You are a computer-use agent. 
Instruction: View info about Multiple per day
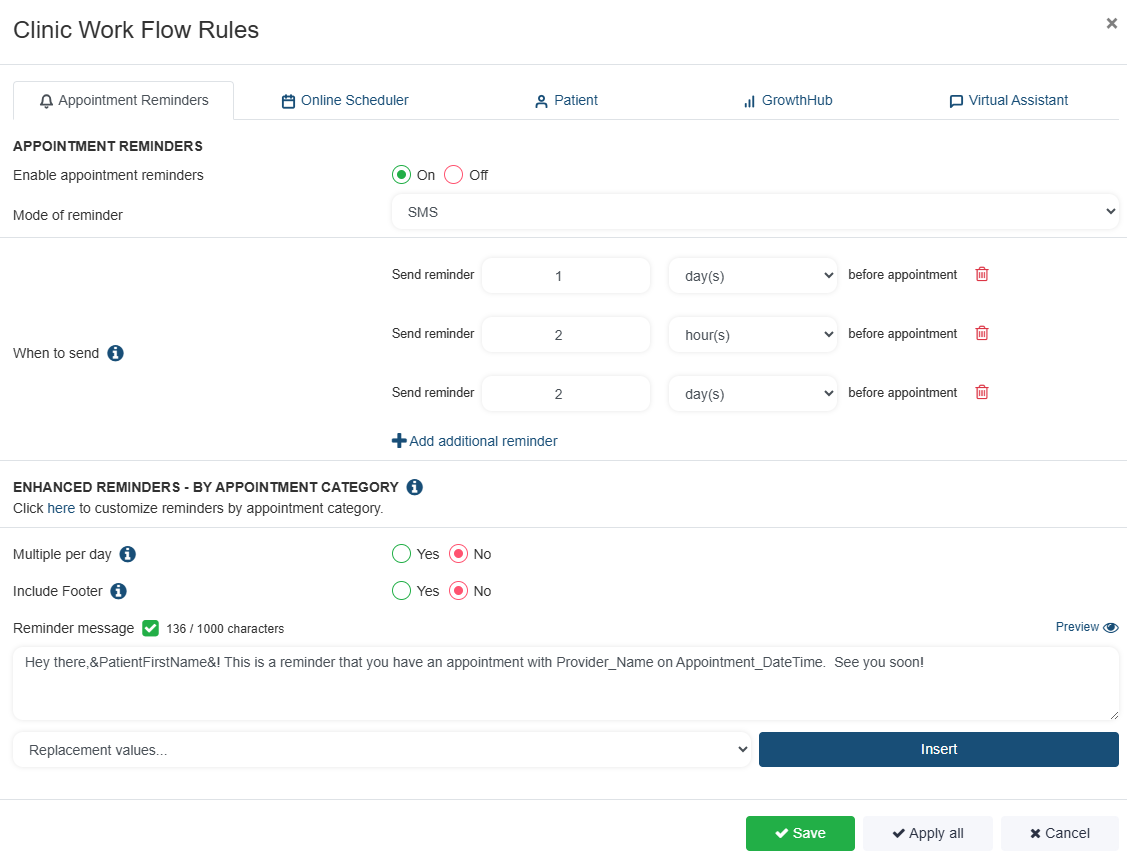tap(127, 554)
